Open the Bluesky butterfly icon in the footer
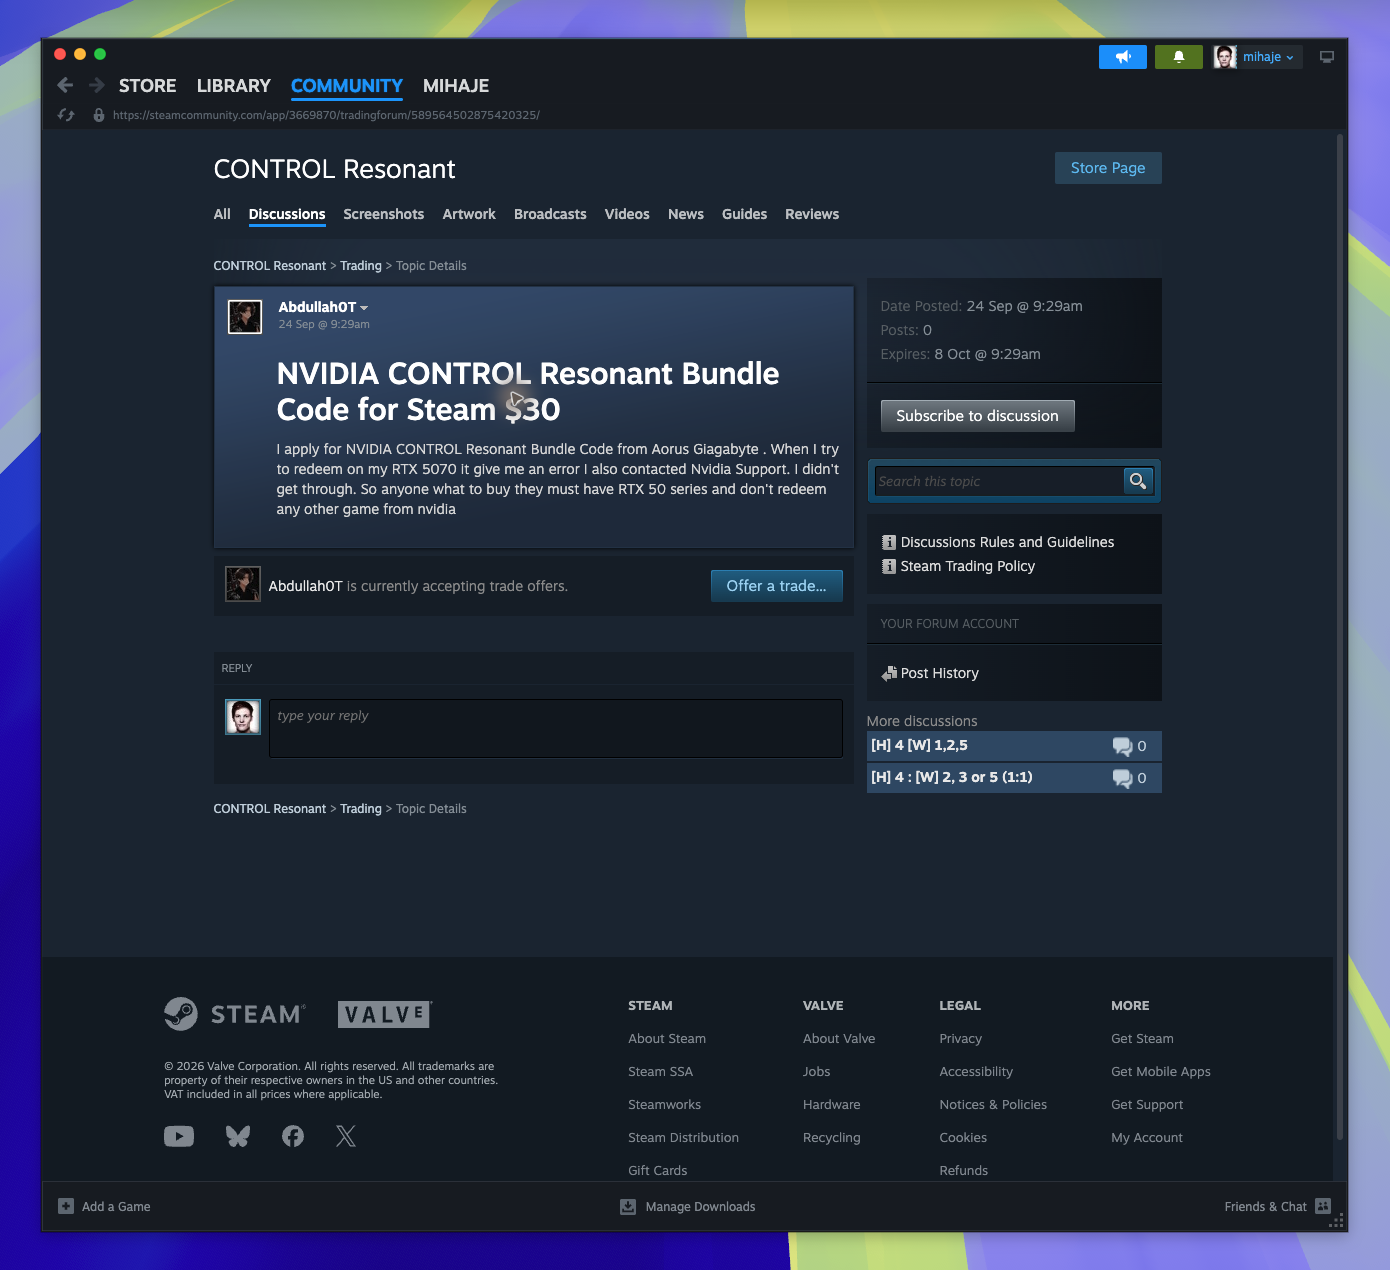This screenshot has width=1390, height=1270. tap(238, 1136)
